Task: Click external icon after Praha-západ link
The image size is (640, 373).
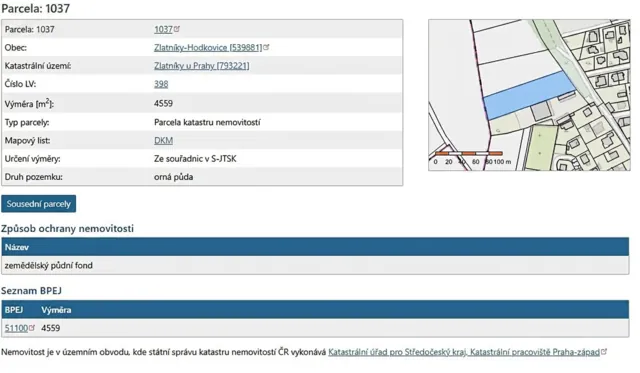Action: tap(604, 351)
